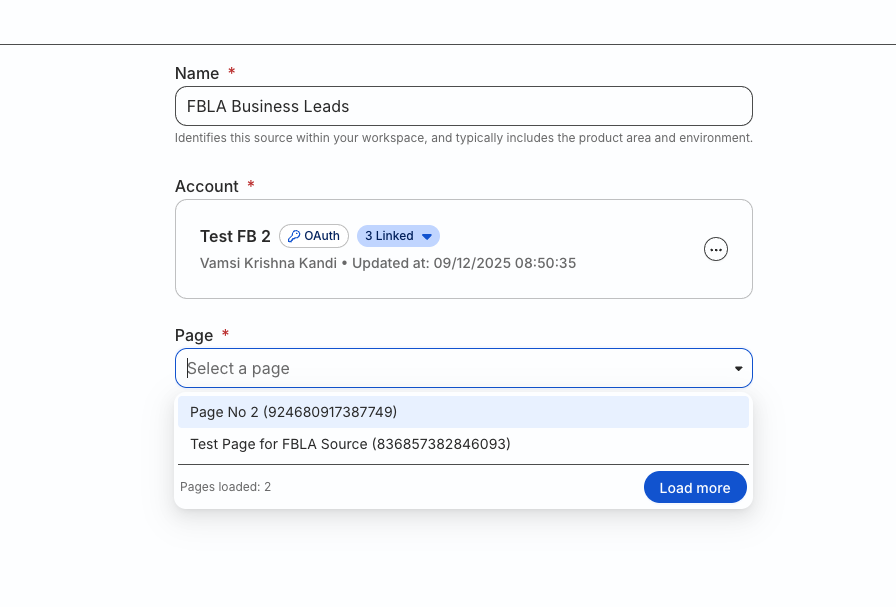Click the Name helper description text
The image size is (896, 607).
pos(463,138)
